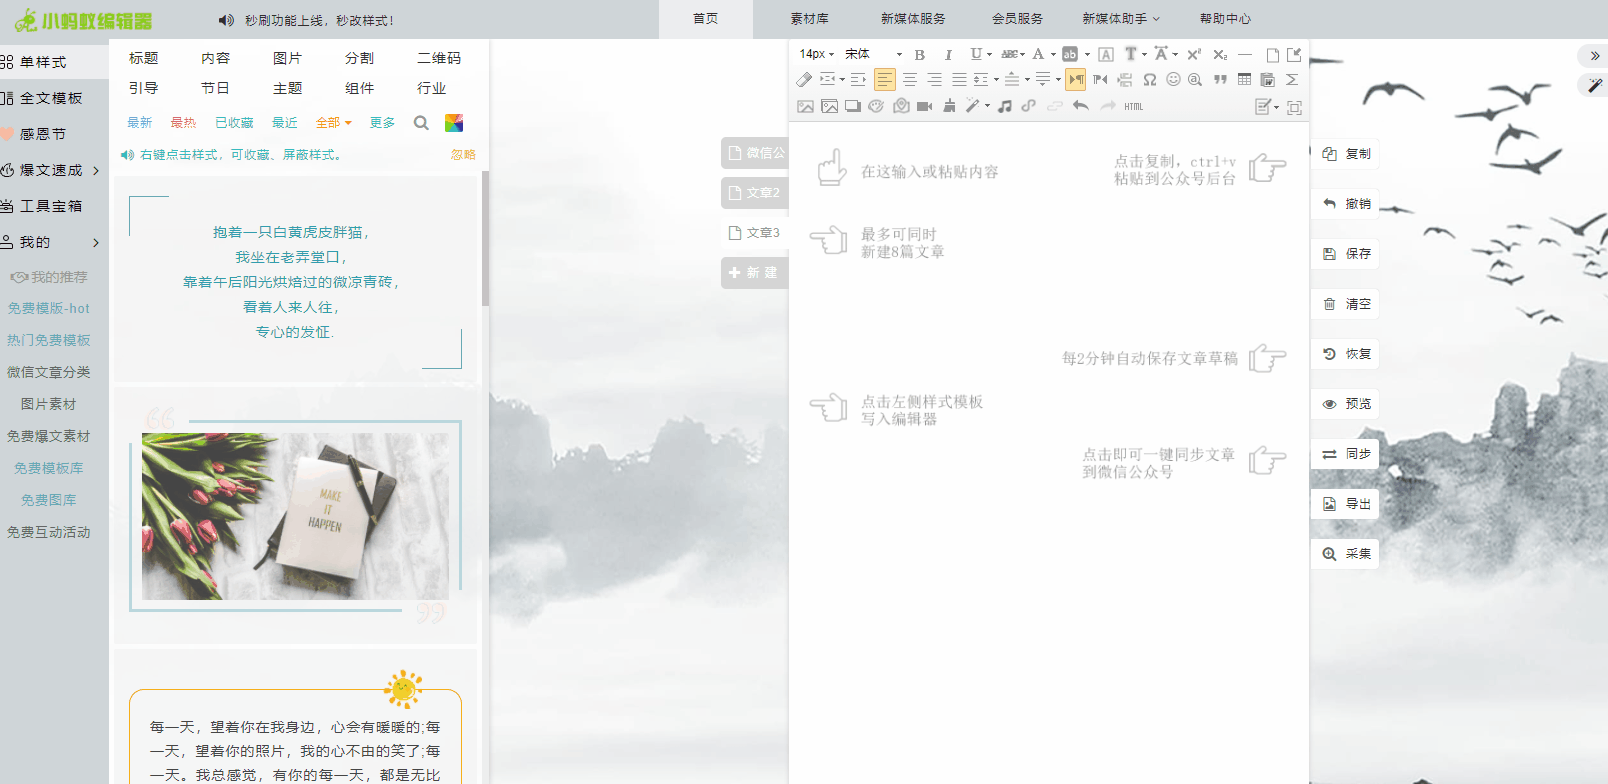Image resolution: width=1608 pixels, height=784 pixels.
Task: Insert horizontal line icon
Action: click(1245, 54)
